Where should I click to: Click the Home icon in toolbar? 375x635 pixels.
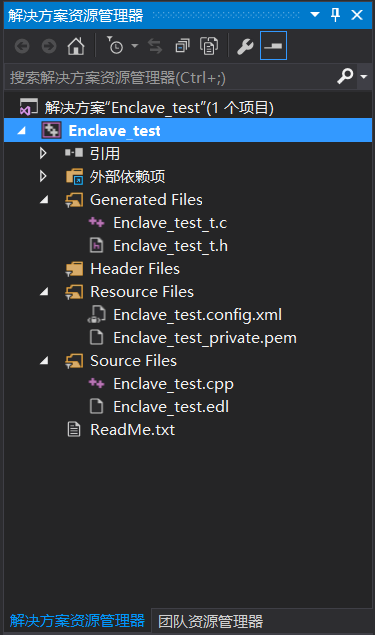[x=76, y=46]
